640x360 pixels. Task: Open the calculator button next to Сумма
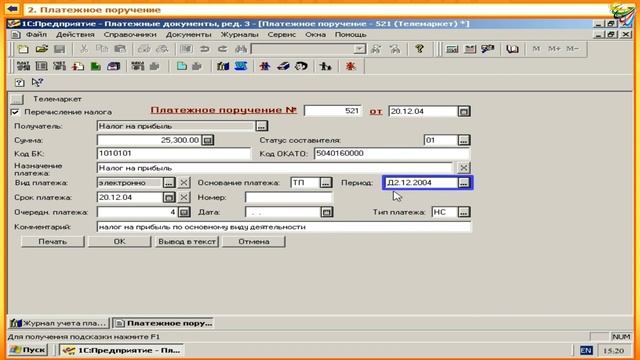coord(208,140)
